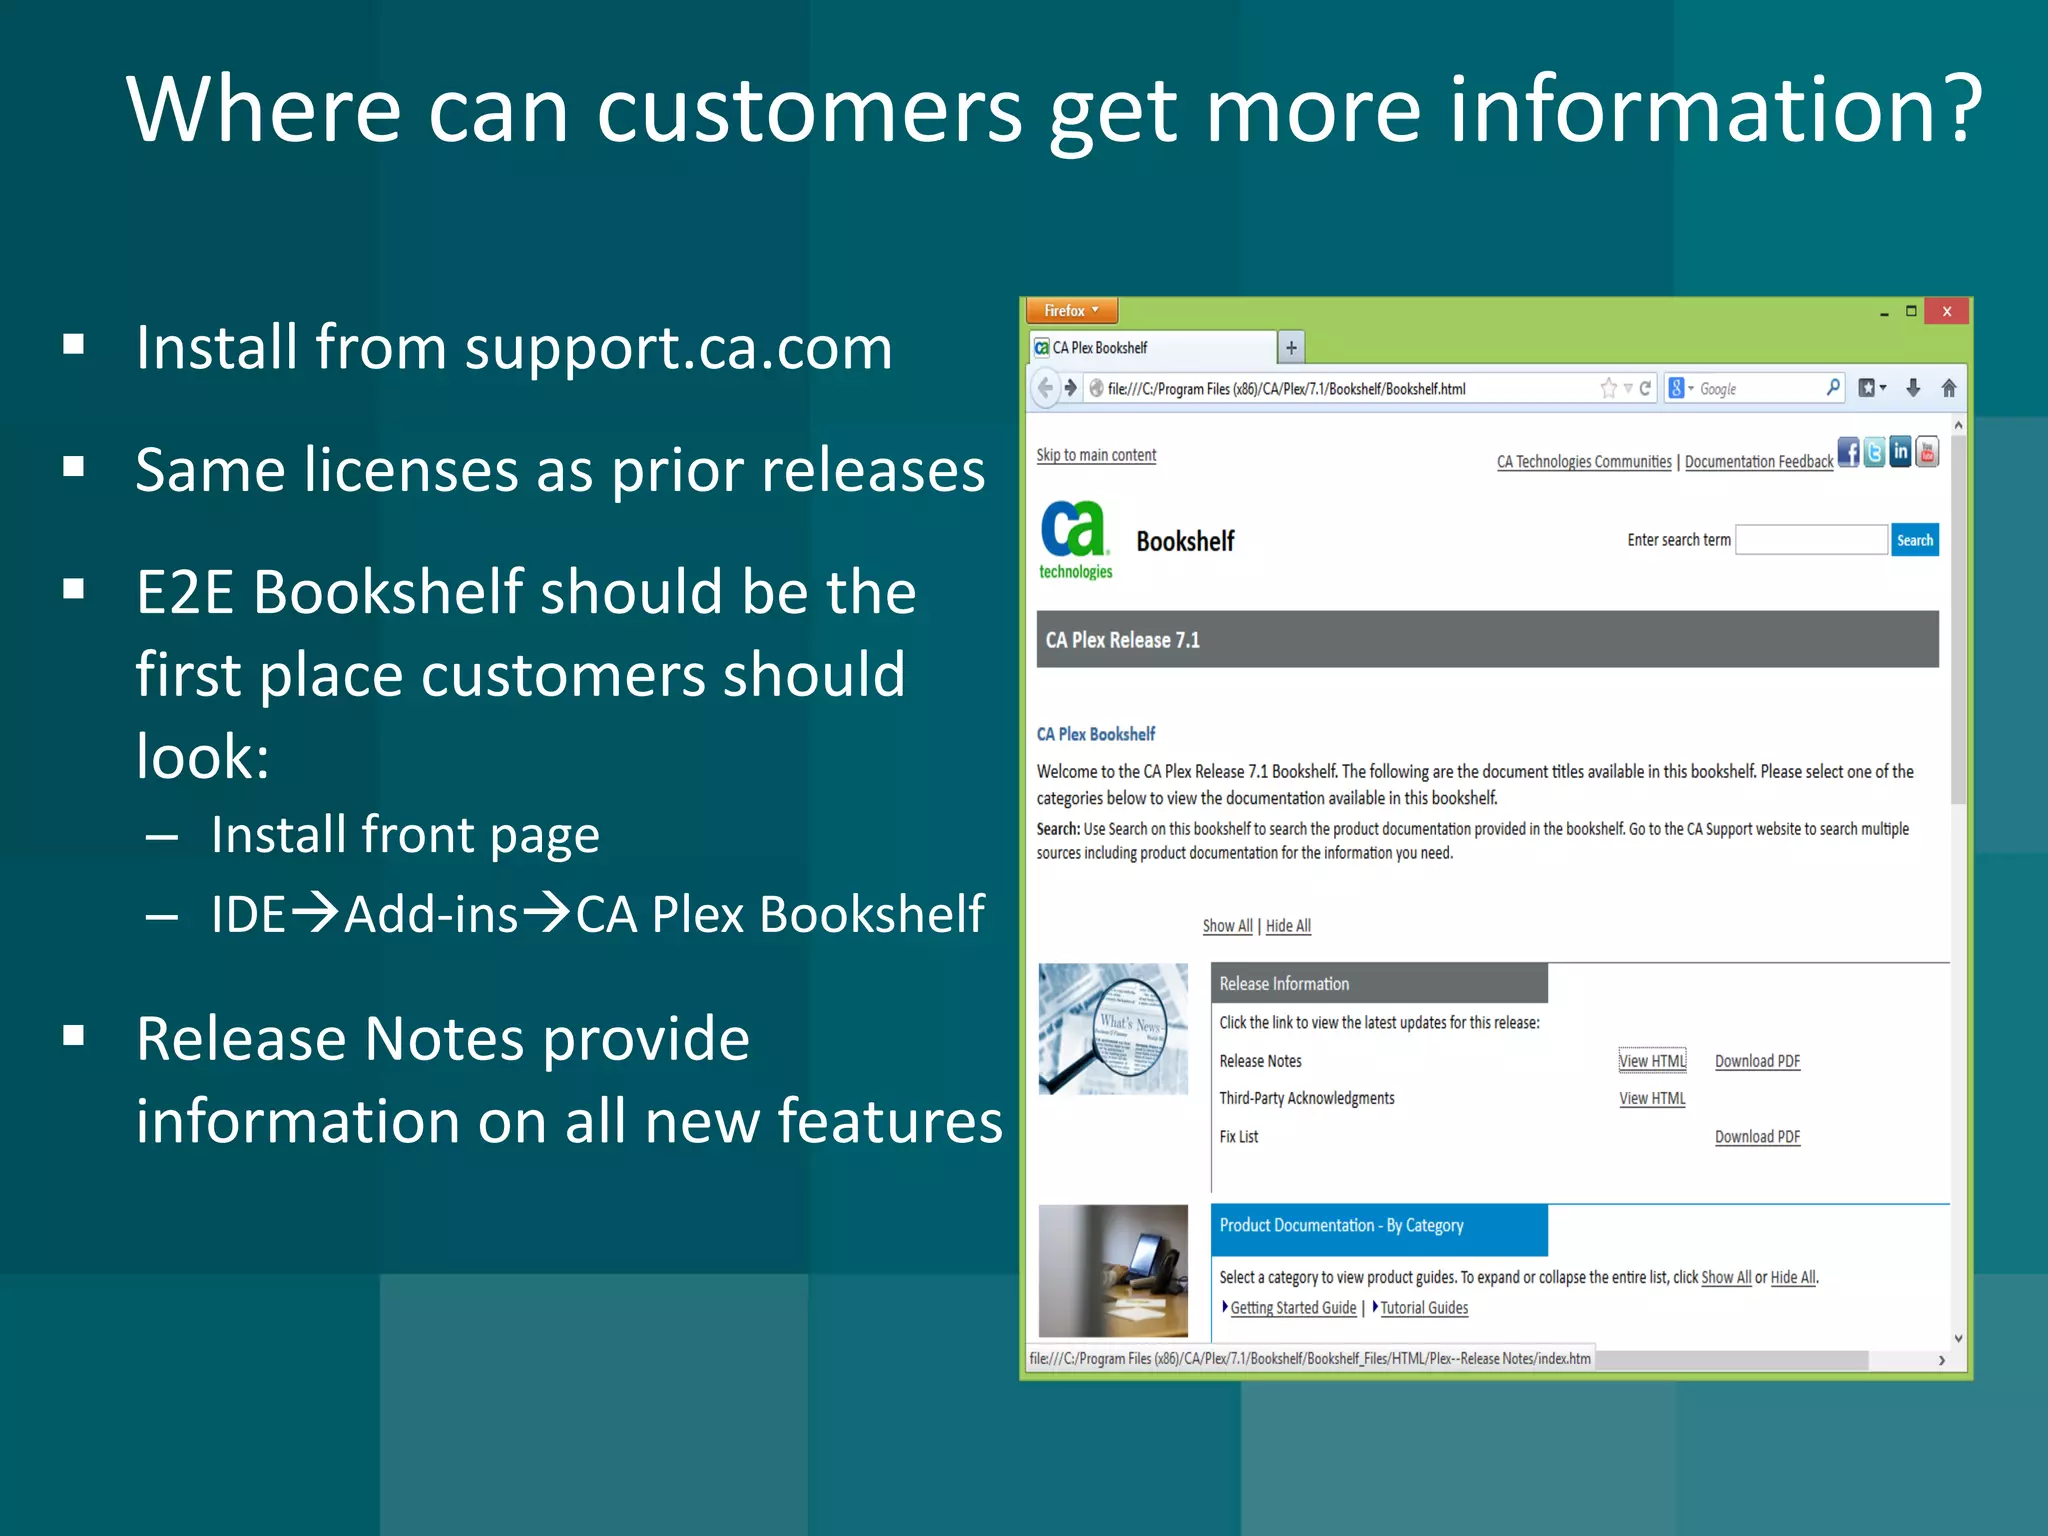Click Hide All in category description
Viewport: 2048px width, 1536px height.
[1793, 1278]
